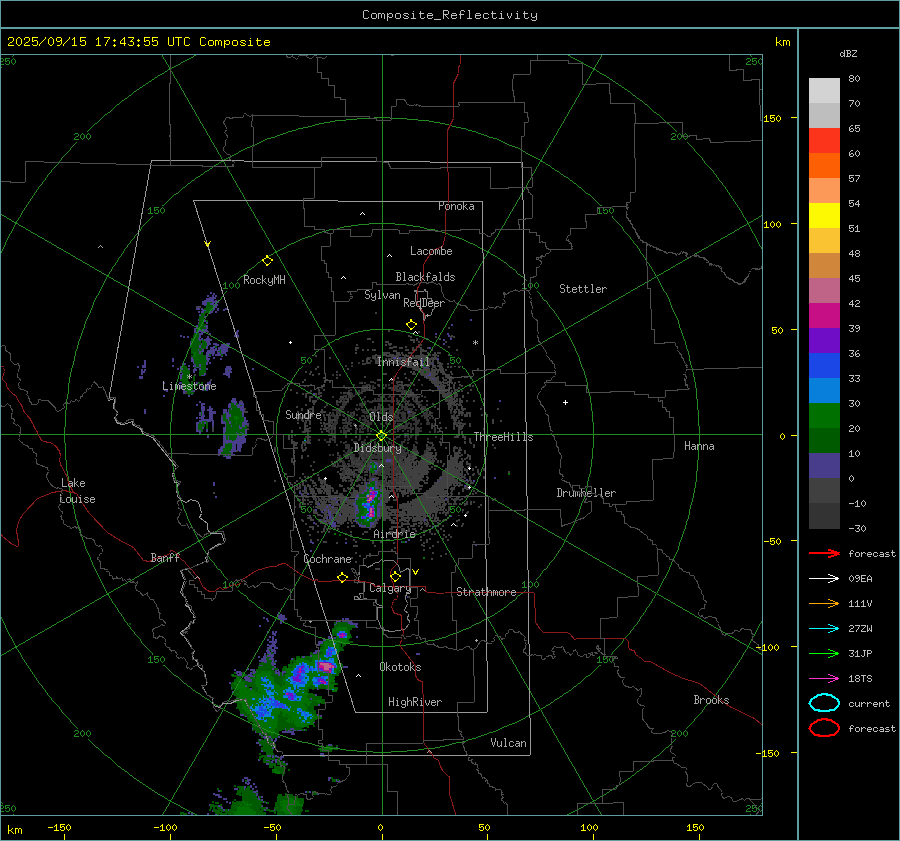Image resolution: width=900 pixels, height=841 pixels.
Task: Click the Cochrane city label
Action: pos(327,559)
